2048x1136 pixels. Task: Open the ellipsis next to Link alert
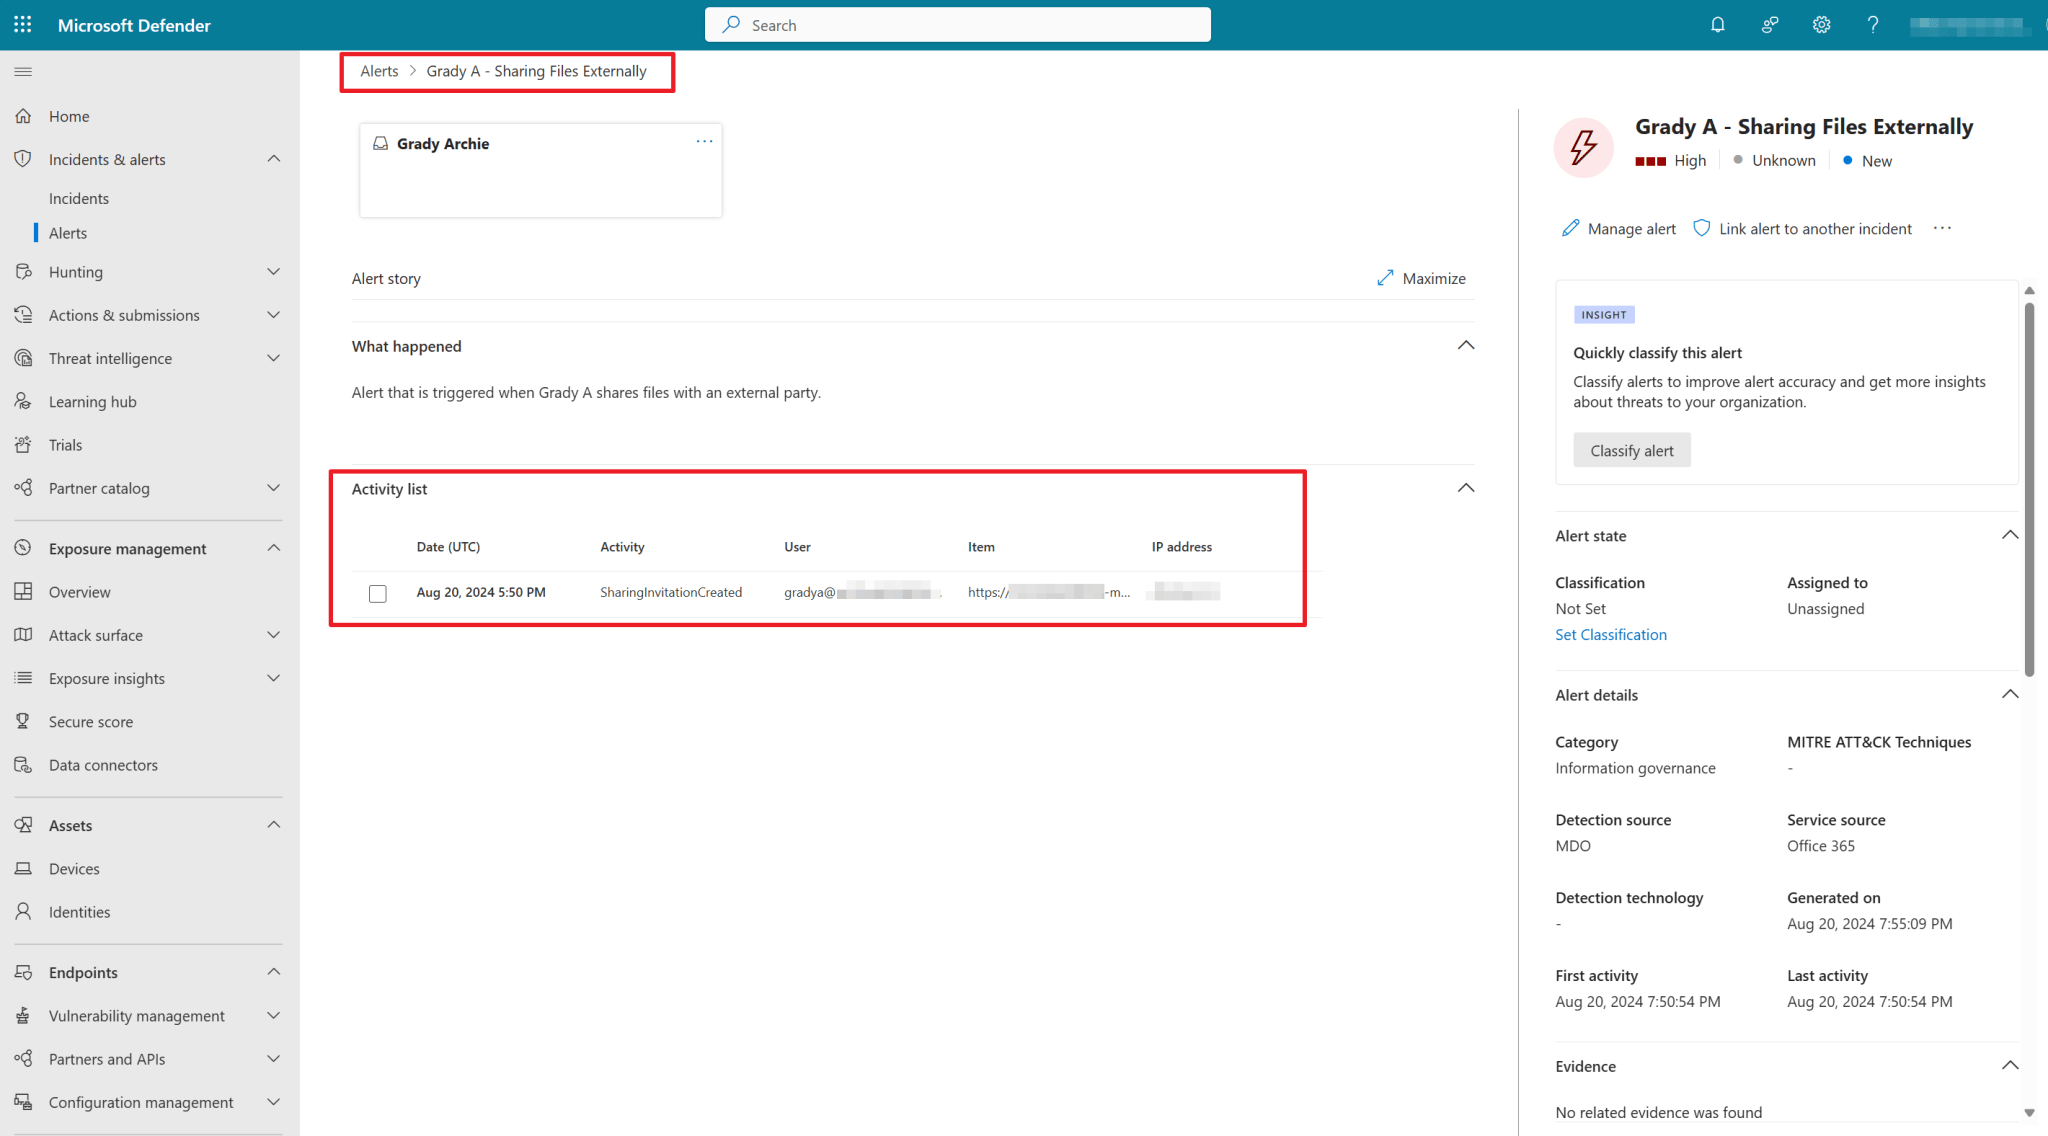point(1941,228)
